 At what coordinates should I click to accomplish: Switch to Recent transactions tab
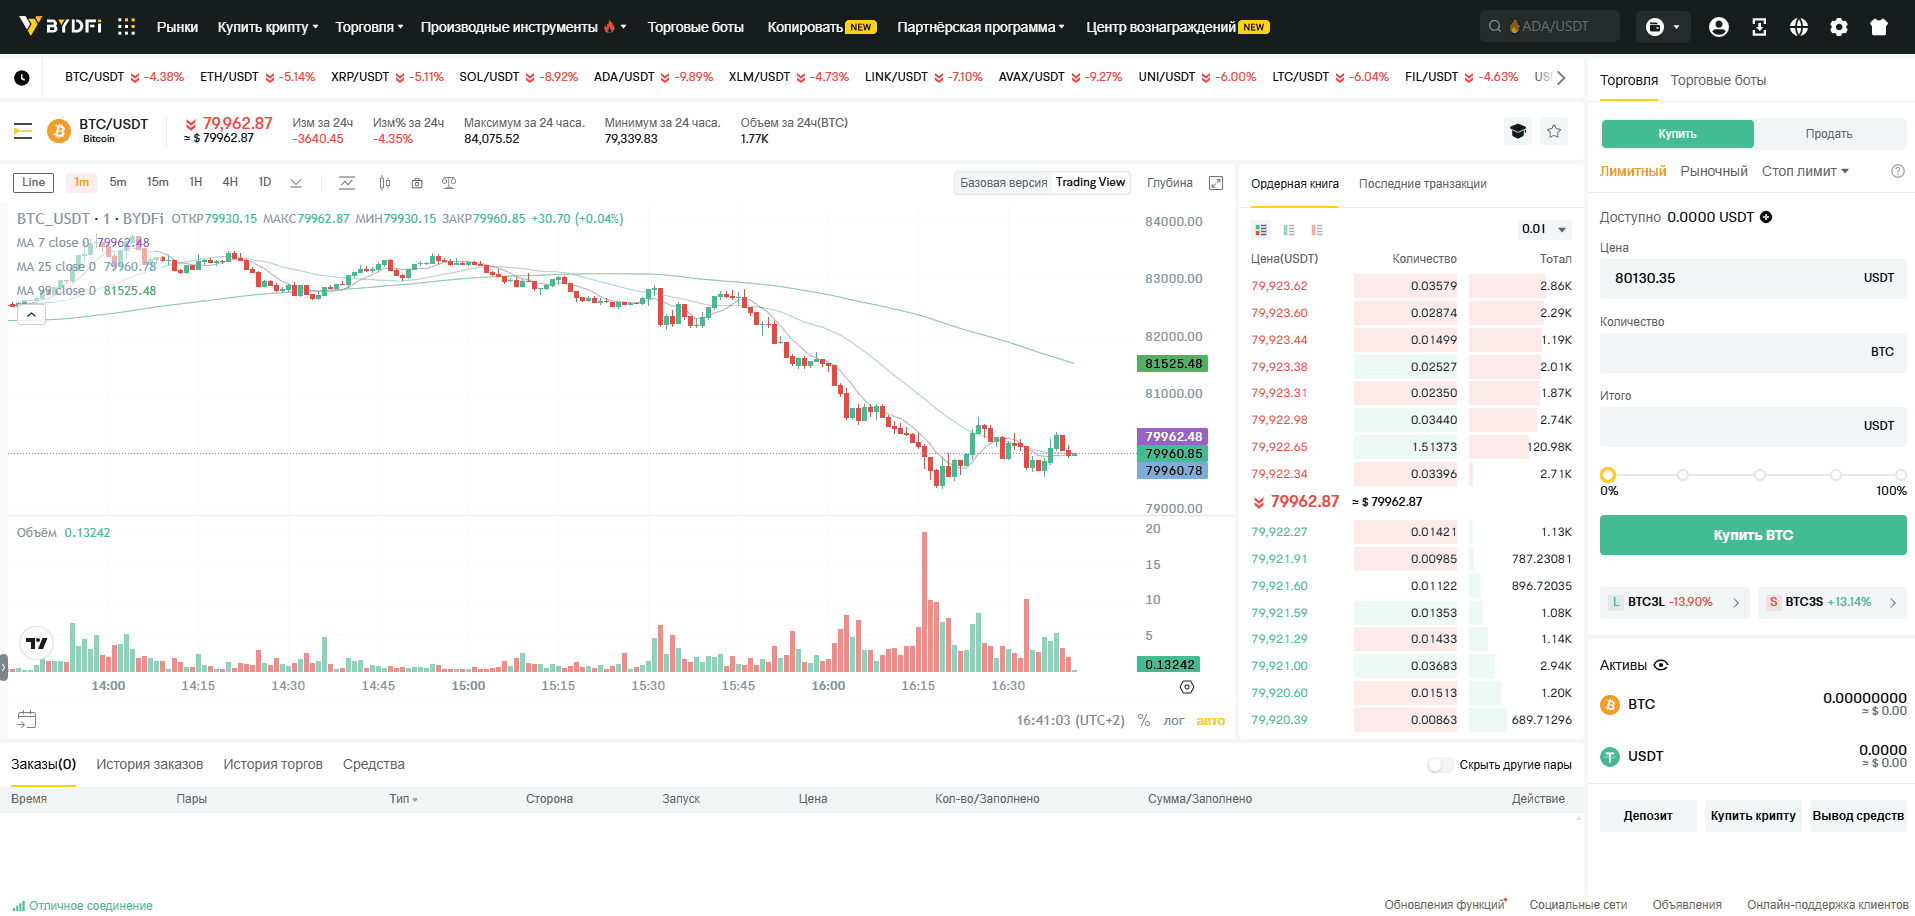[x=1422, y=184]
